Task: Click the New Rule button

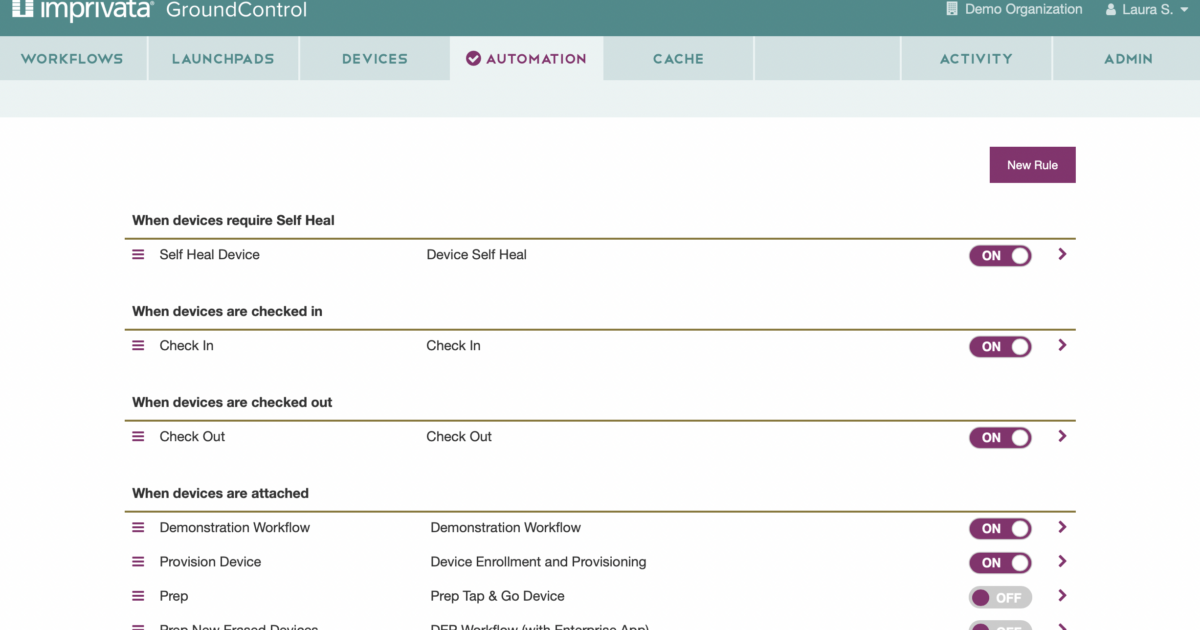Action: 1032,165
